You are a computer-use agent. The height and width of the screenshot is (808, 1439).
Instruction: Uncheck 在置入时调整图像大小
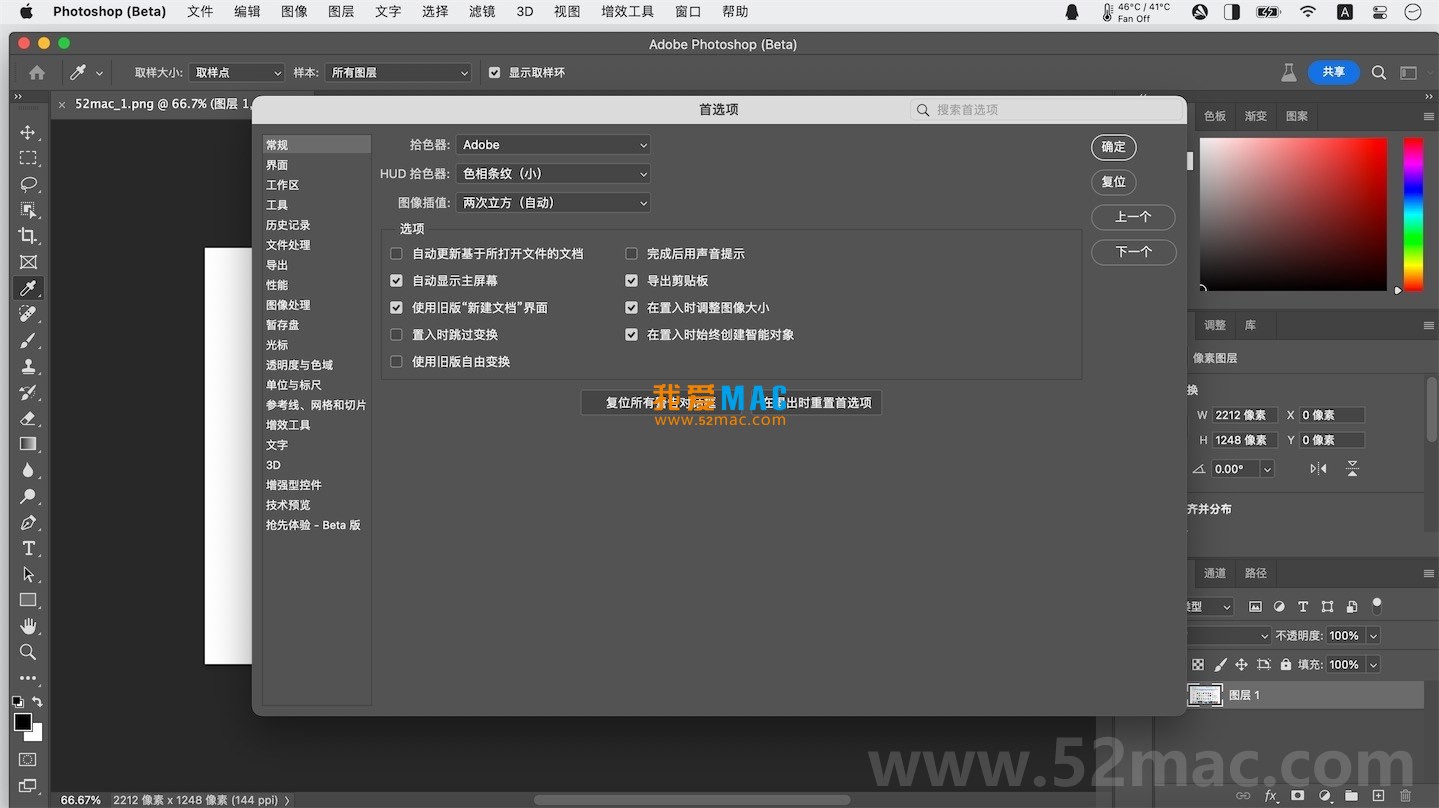coord(631,308)
